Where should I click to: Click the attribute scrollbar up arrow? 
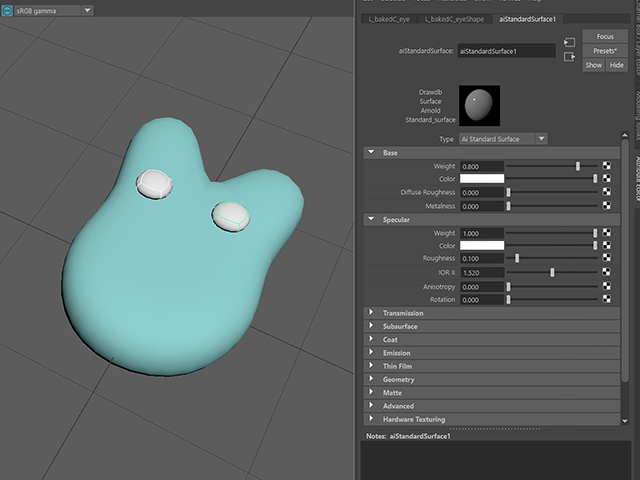625,135
